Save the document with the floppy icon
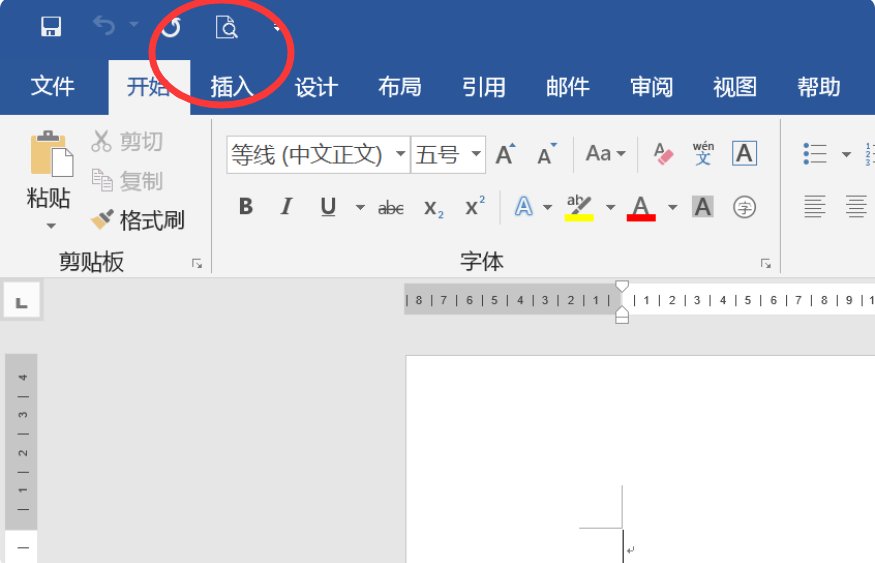 [x=51, y=26]
